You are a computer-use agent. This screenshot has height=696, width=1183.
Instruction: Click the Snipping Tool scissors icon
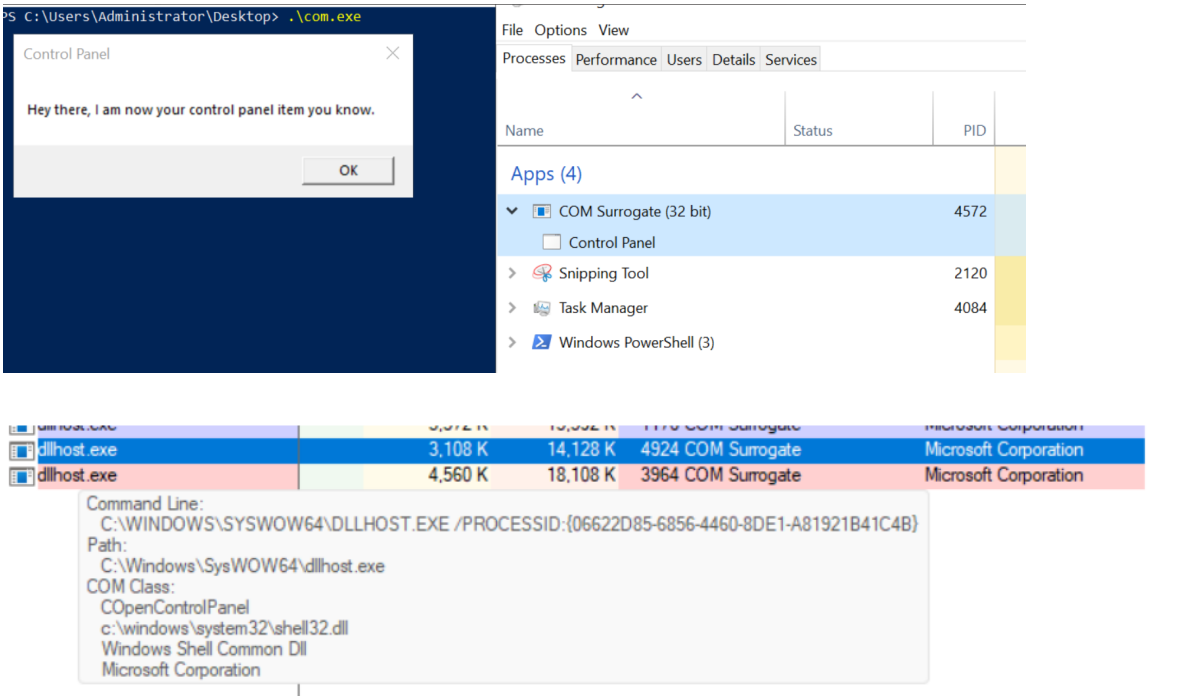pos(542,274)
